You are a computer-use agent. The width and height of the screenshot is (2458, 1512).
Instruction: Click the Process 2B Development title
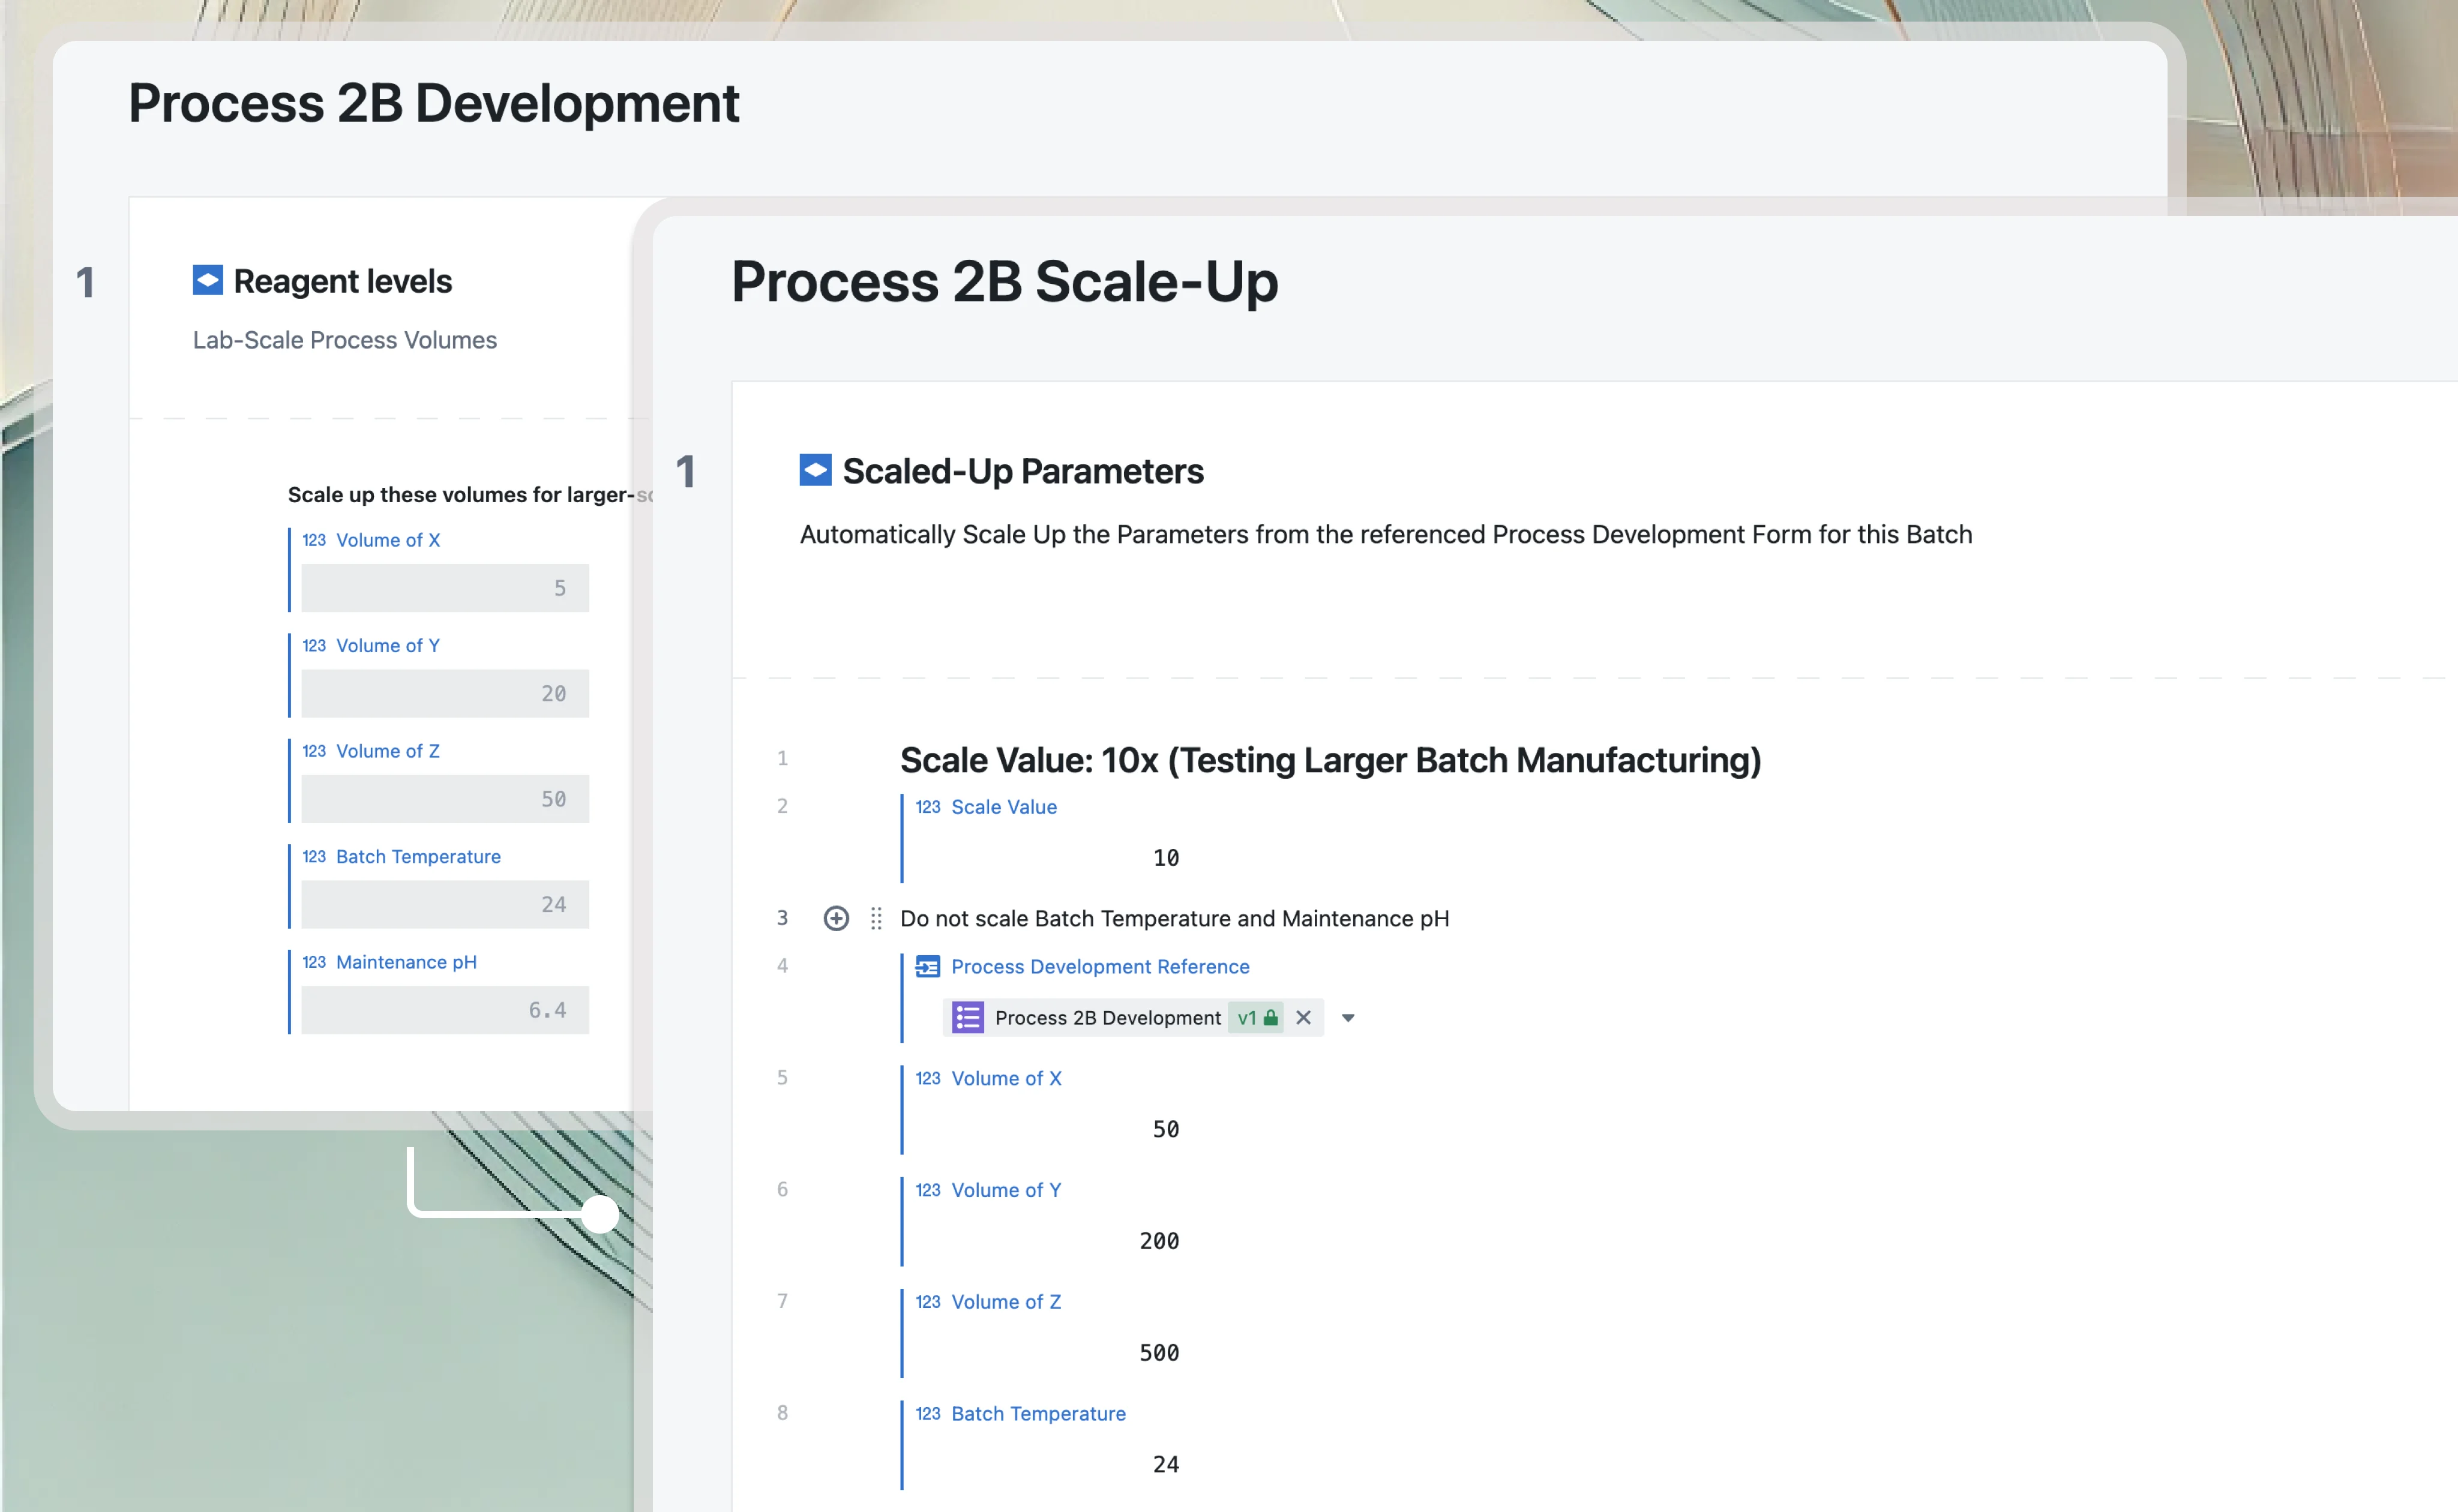coord(434,103)
